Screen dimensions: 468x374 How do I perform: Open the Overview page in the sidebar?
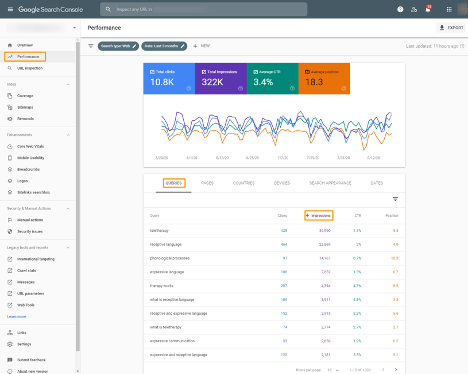[x=25, y=45]
